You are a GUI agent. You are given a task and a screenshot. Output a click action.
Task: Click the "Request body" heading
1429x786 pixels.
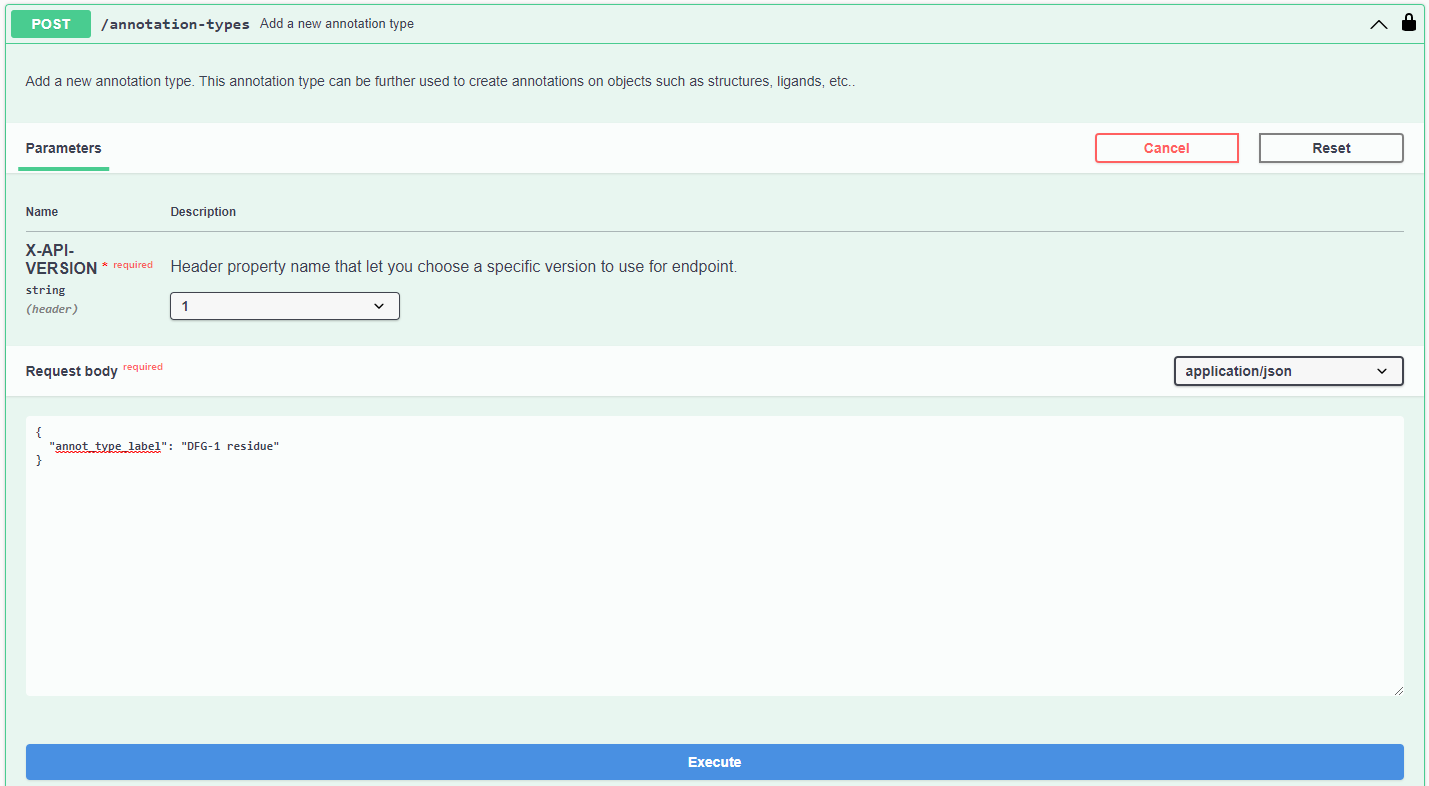[x=72, y=371]
